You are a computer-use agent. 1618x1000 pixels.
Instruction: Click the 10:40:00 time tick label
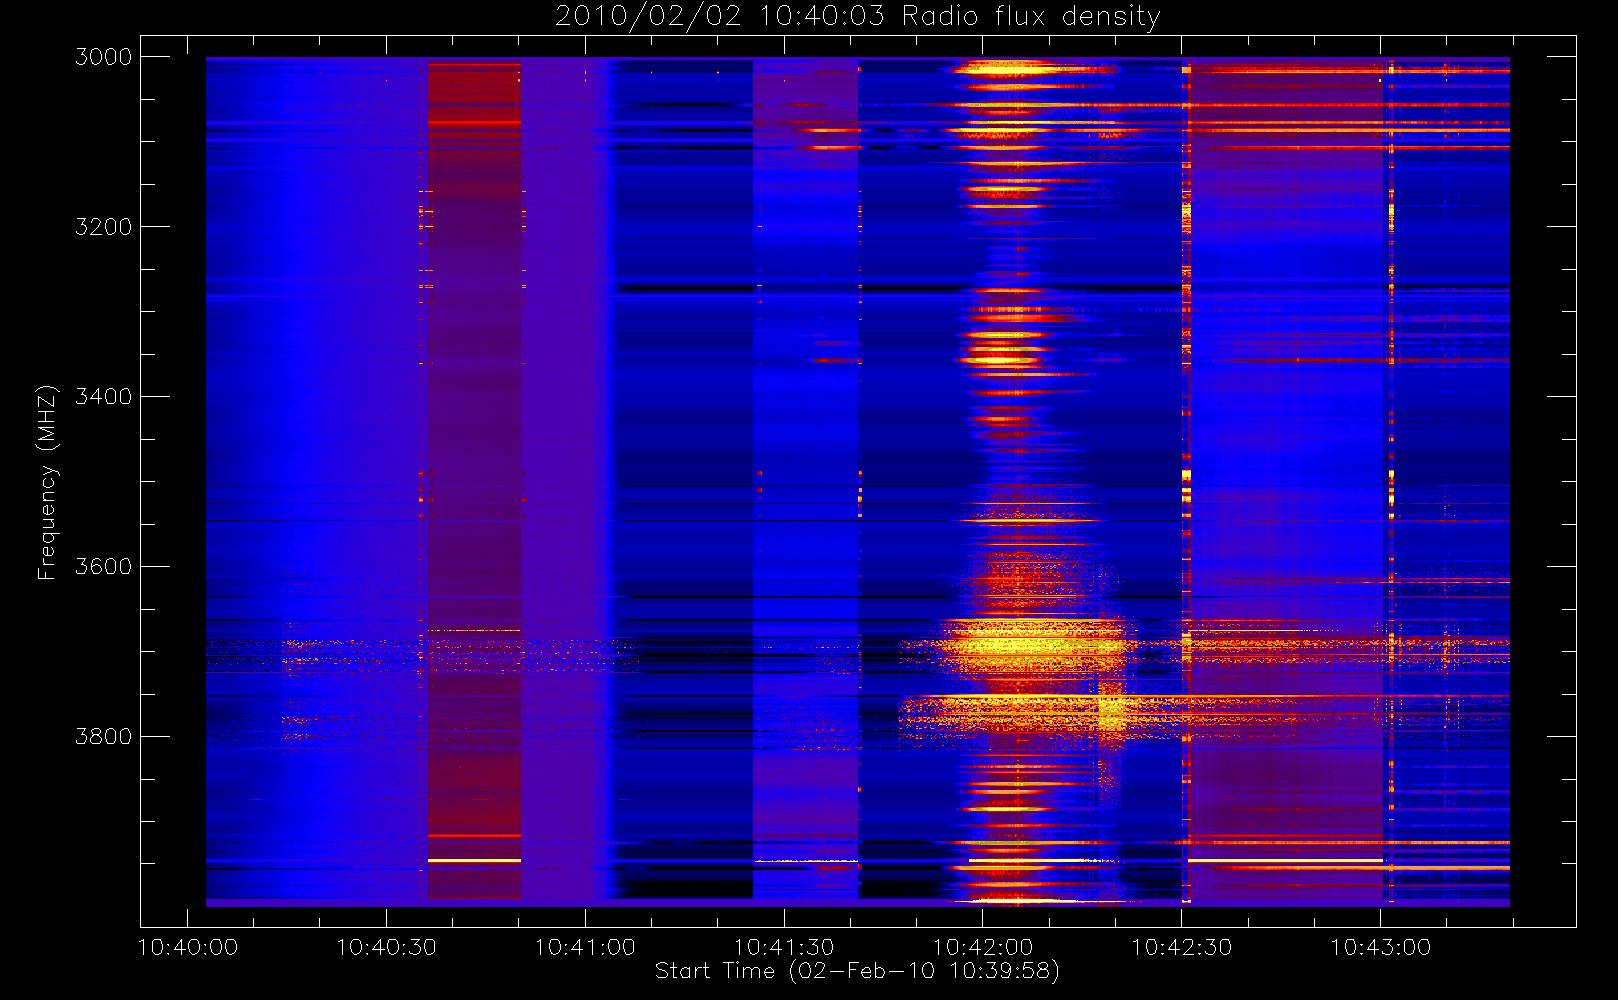tap(187, 947)
